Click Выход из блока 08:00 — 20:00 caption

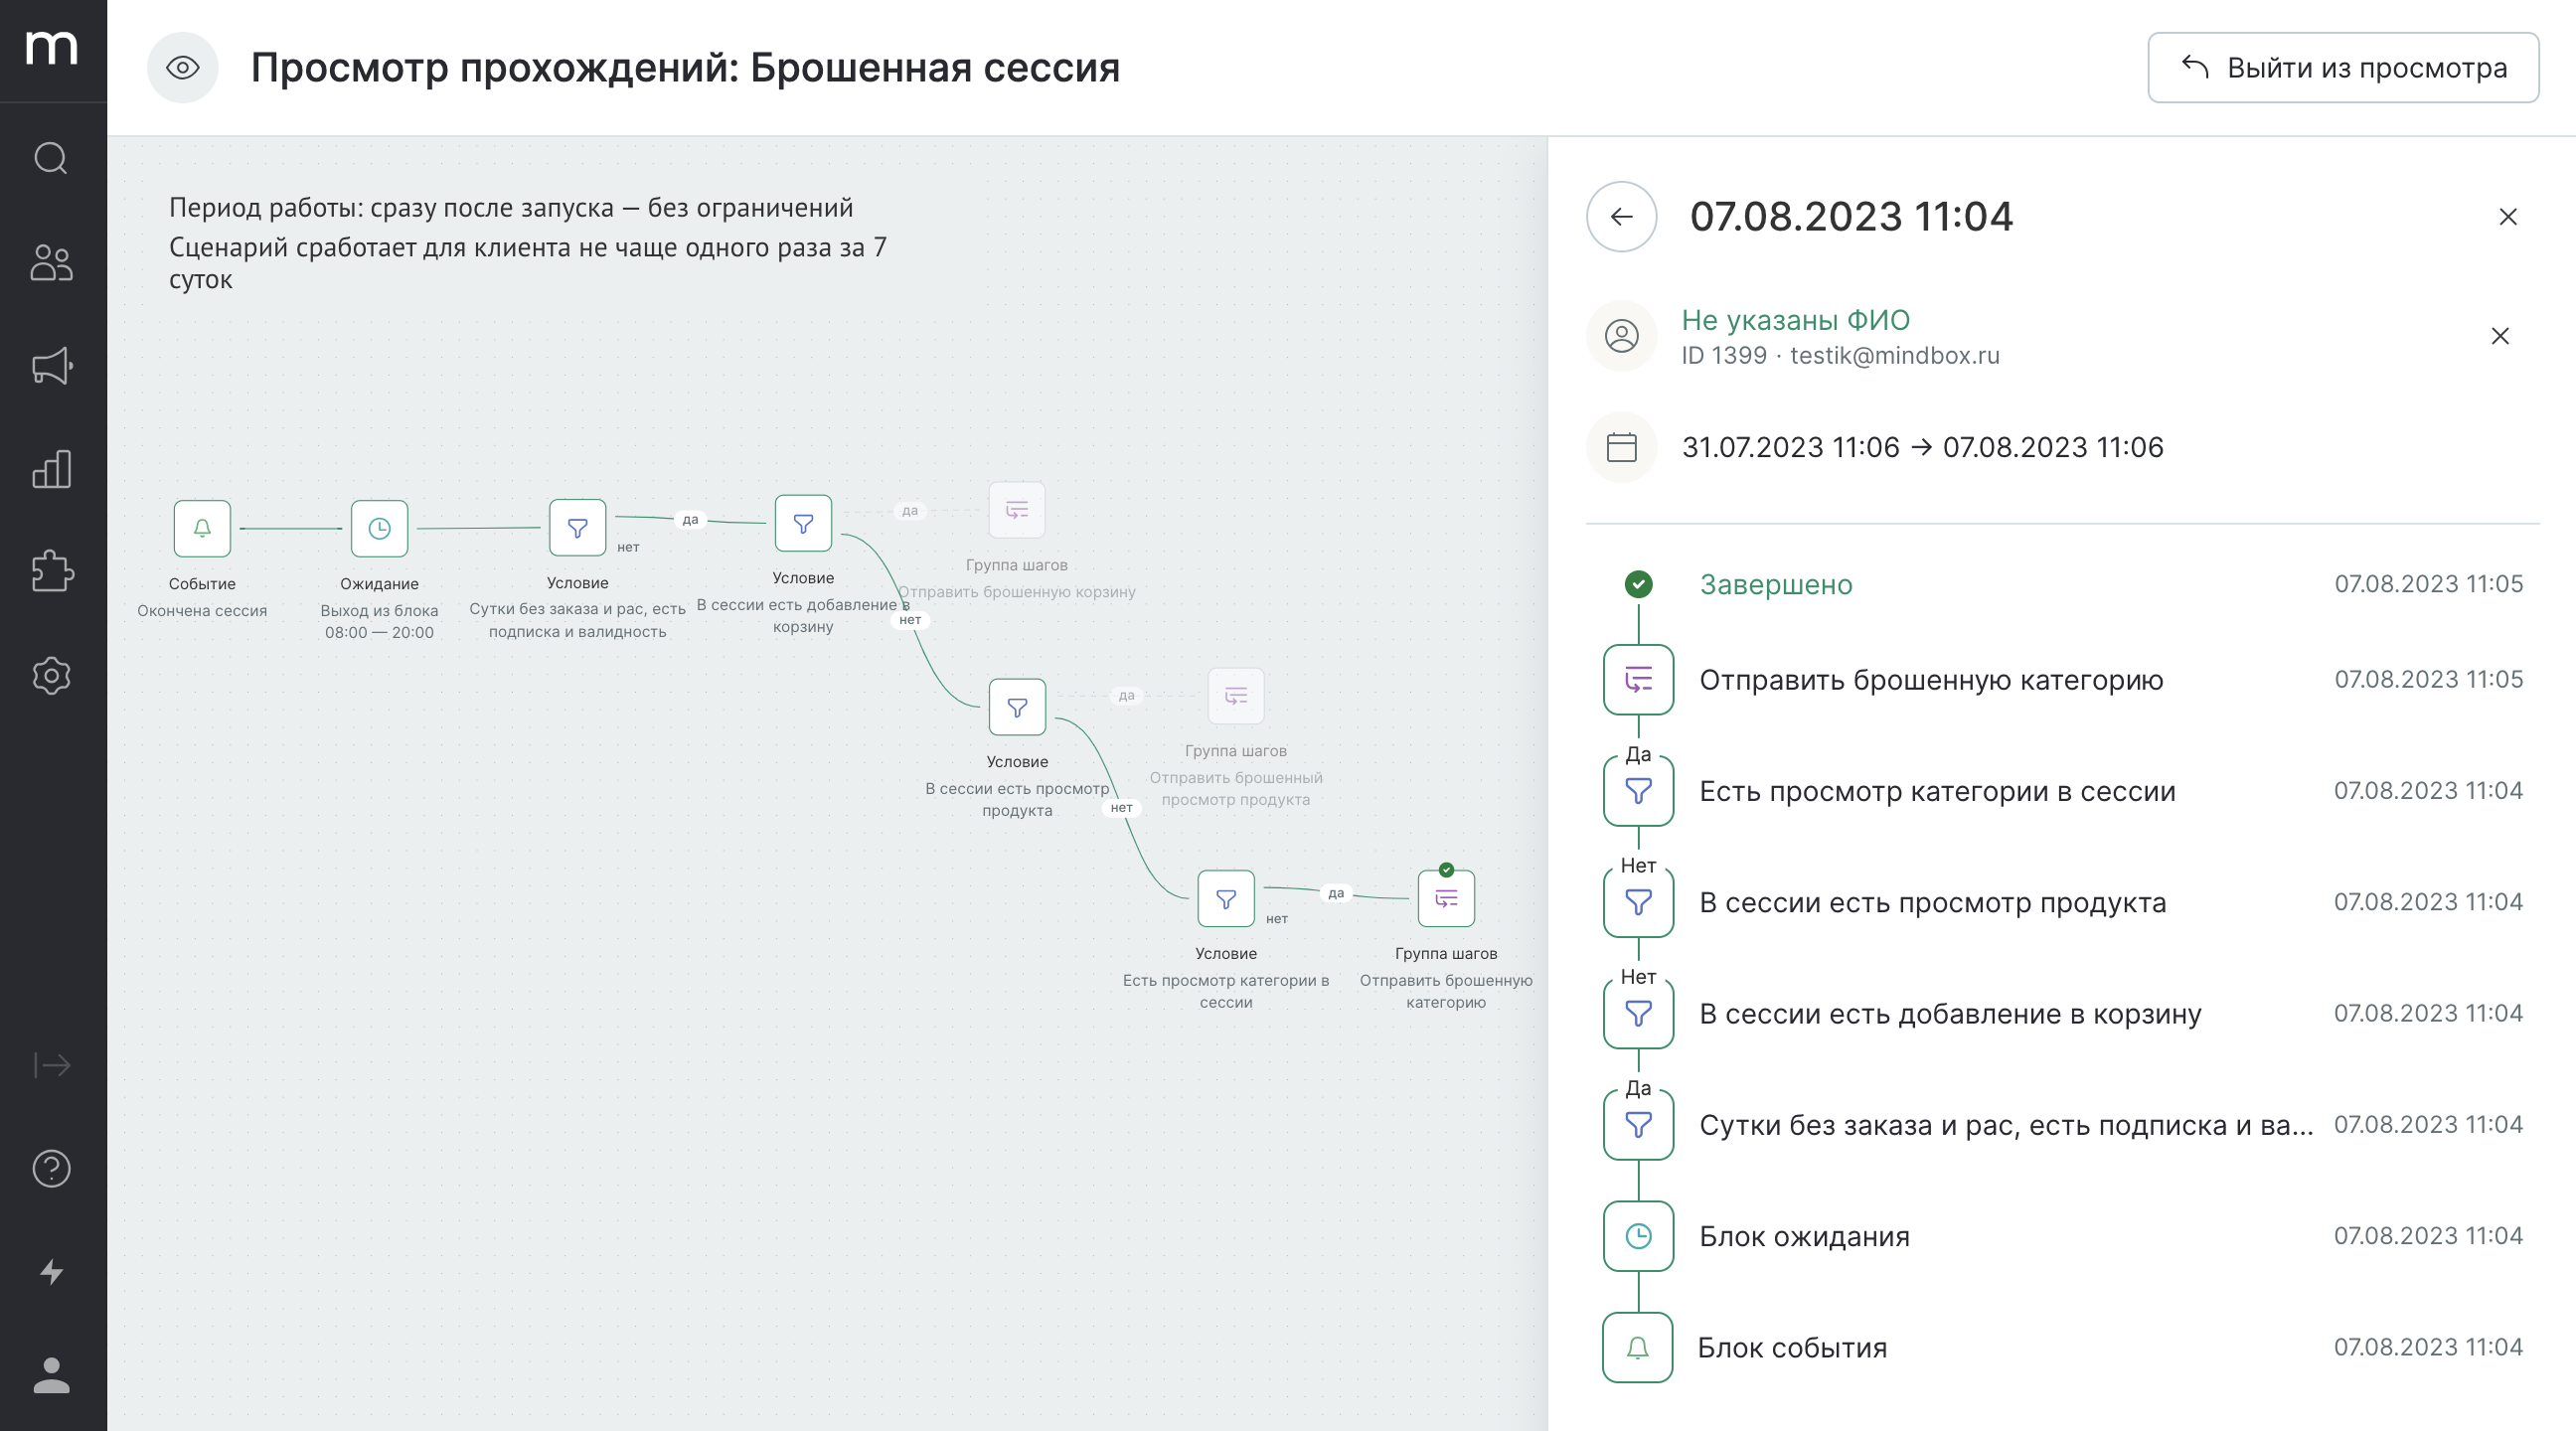point(379,621)
